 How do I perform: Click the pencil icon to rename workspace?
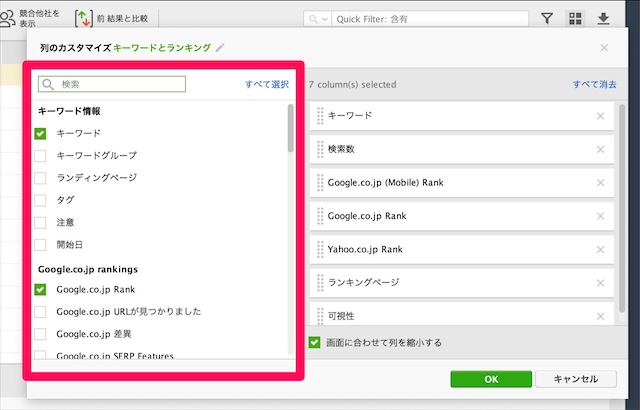[x=220, y=48]
